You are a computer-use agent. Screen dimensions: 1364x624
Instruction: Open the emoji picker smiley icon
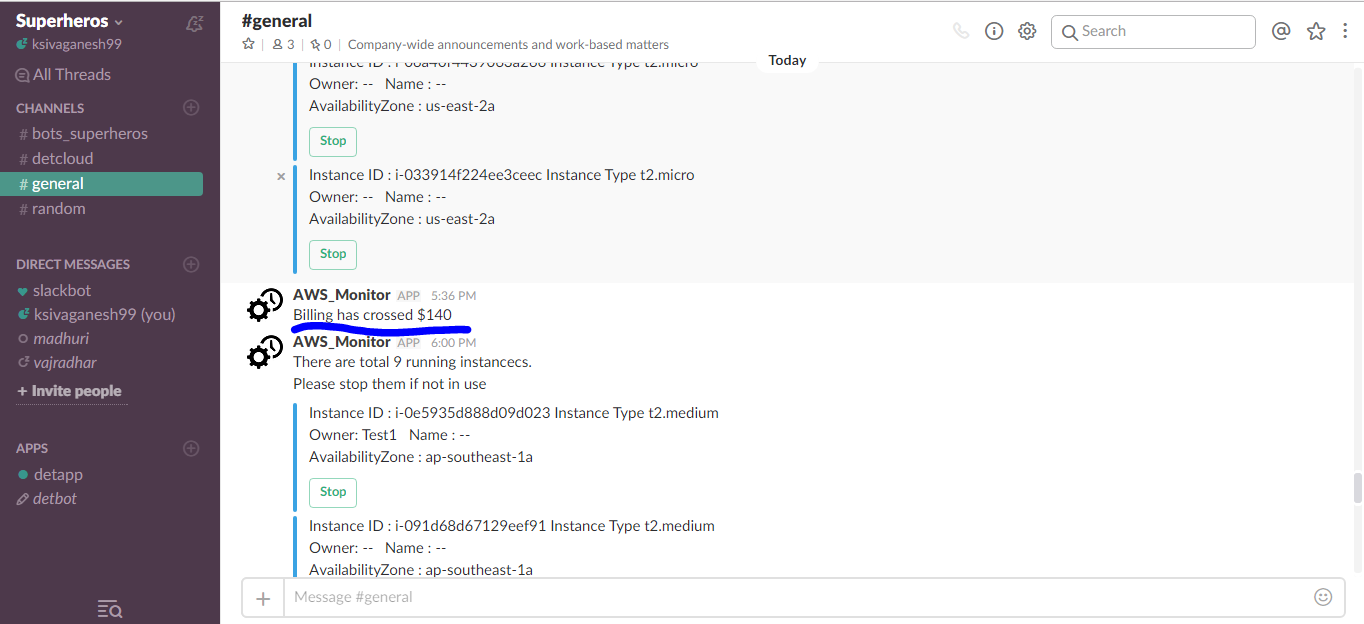(1323, 597)
